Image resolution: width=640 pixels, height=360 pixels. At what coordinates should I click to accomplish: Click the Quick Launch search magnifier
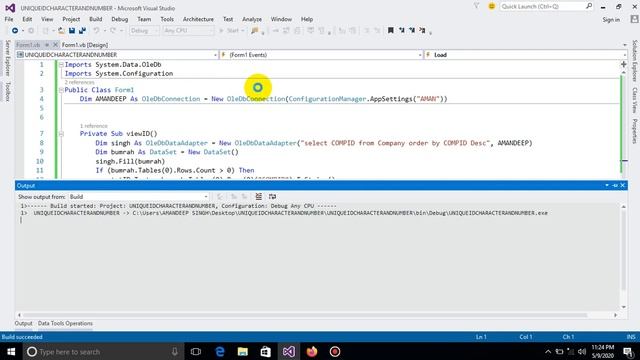(x=589, y=6)
